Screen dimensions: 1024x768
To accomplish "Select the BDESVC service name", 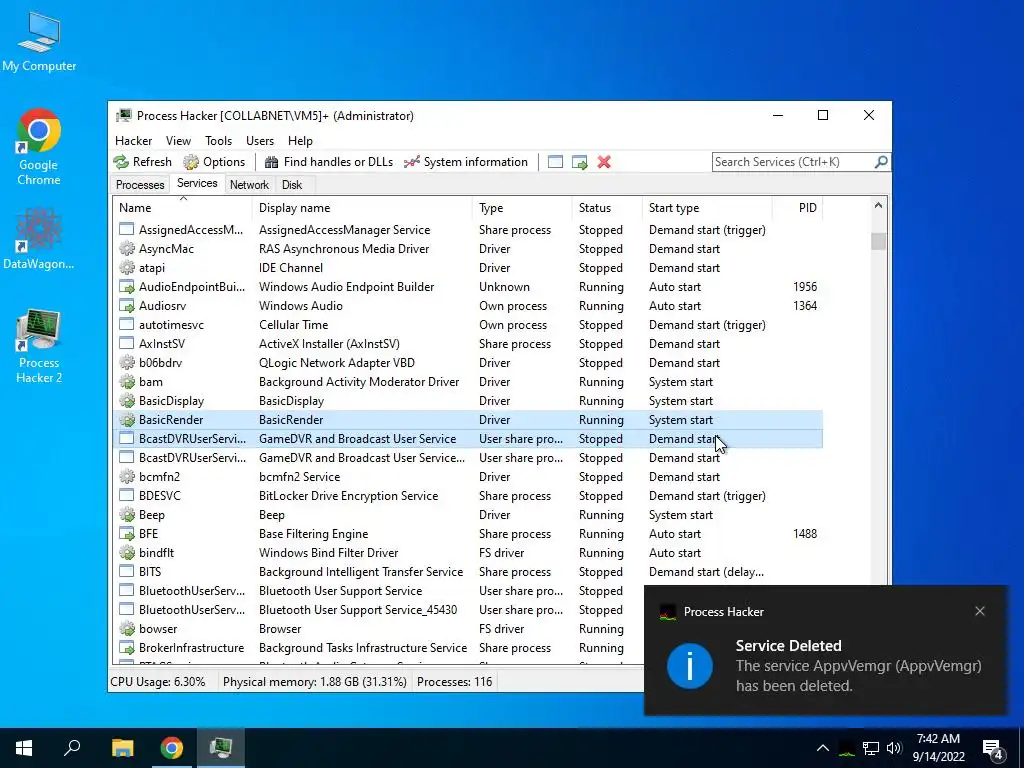I will pos(159,496).
